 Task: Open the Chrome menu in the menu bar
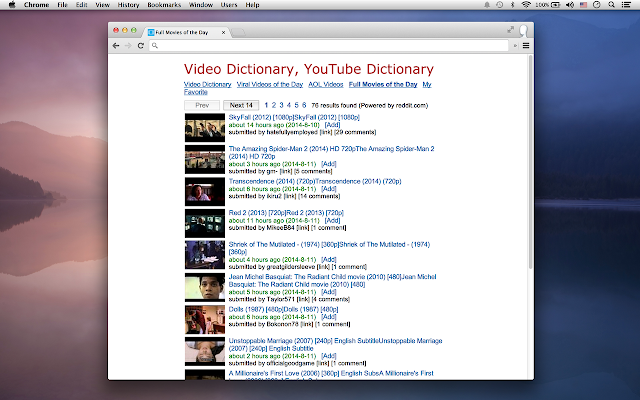[x=36, y=5]
